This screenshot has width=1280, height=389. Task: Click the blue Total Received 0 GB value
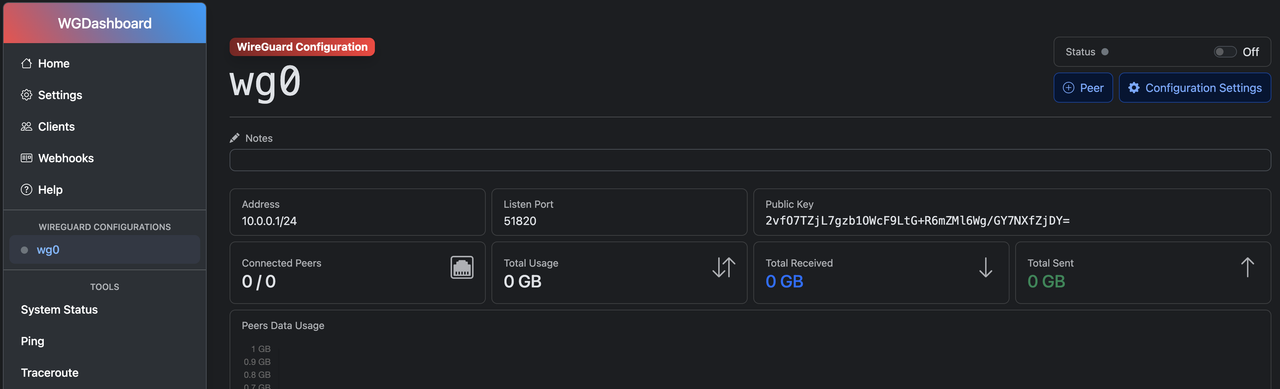(x=785, y=282)
